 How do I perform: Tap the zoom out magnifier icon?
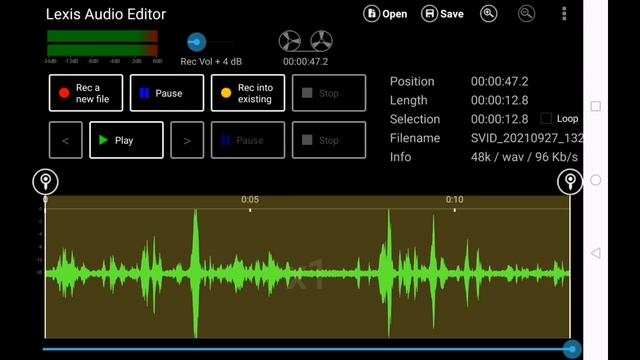pos(526,14)
